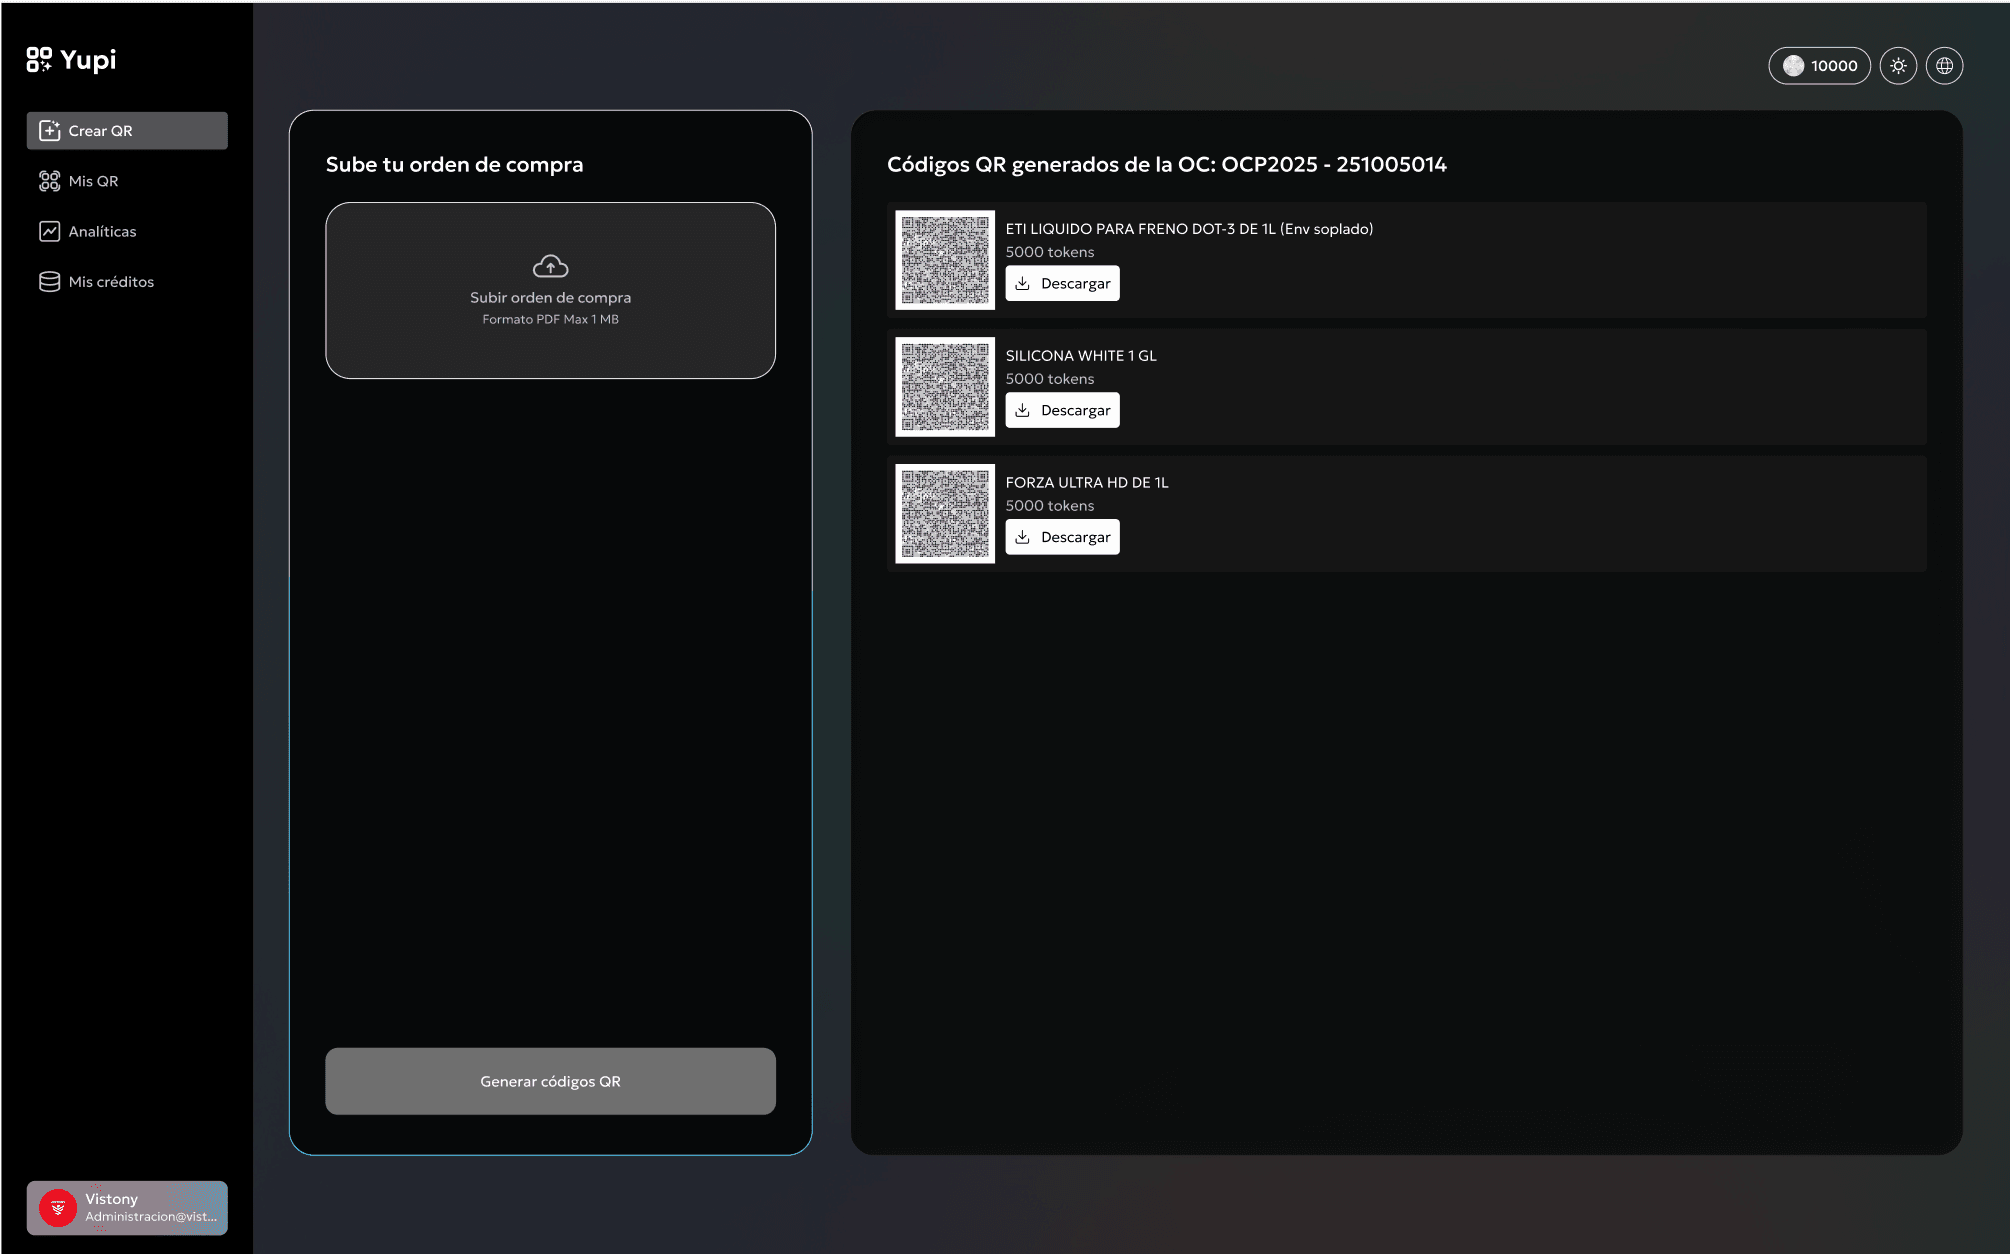Viewport: 2010px width, 1254px height.
Task: Click the Crear QR sidebar icon
Action: coord(49,131)
